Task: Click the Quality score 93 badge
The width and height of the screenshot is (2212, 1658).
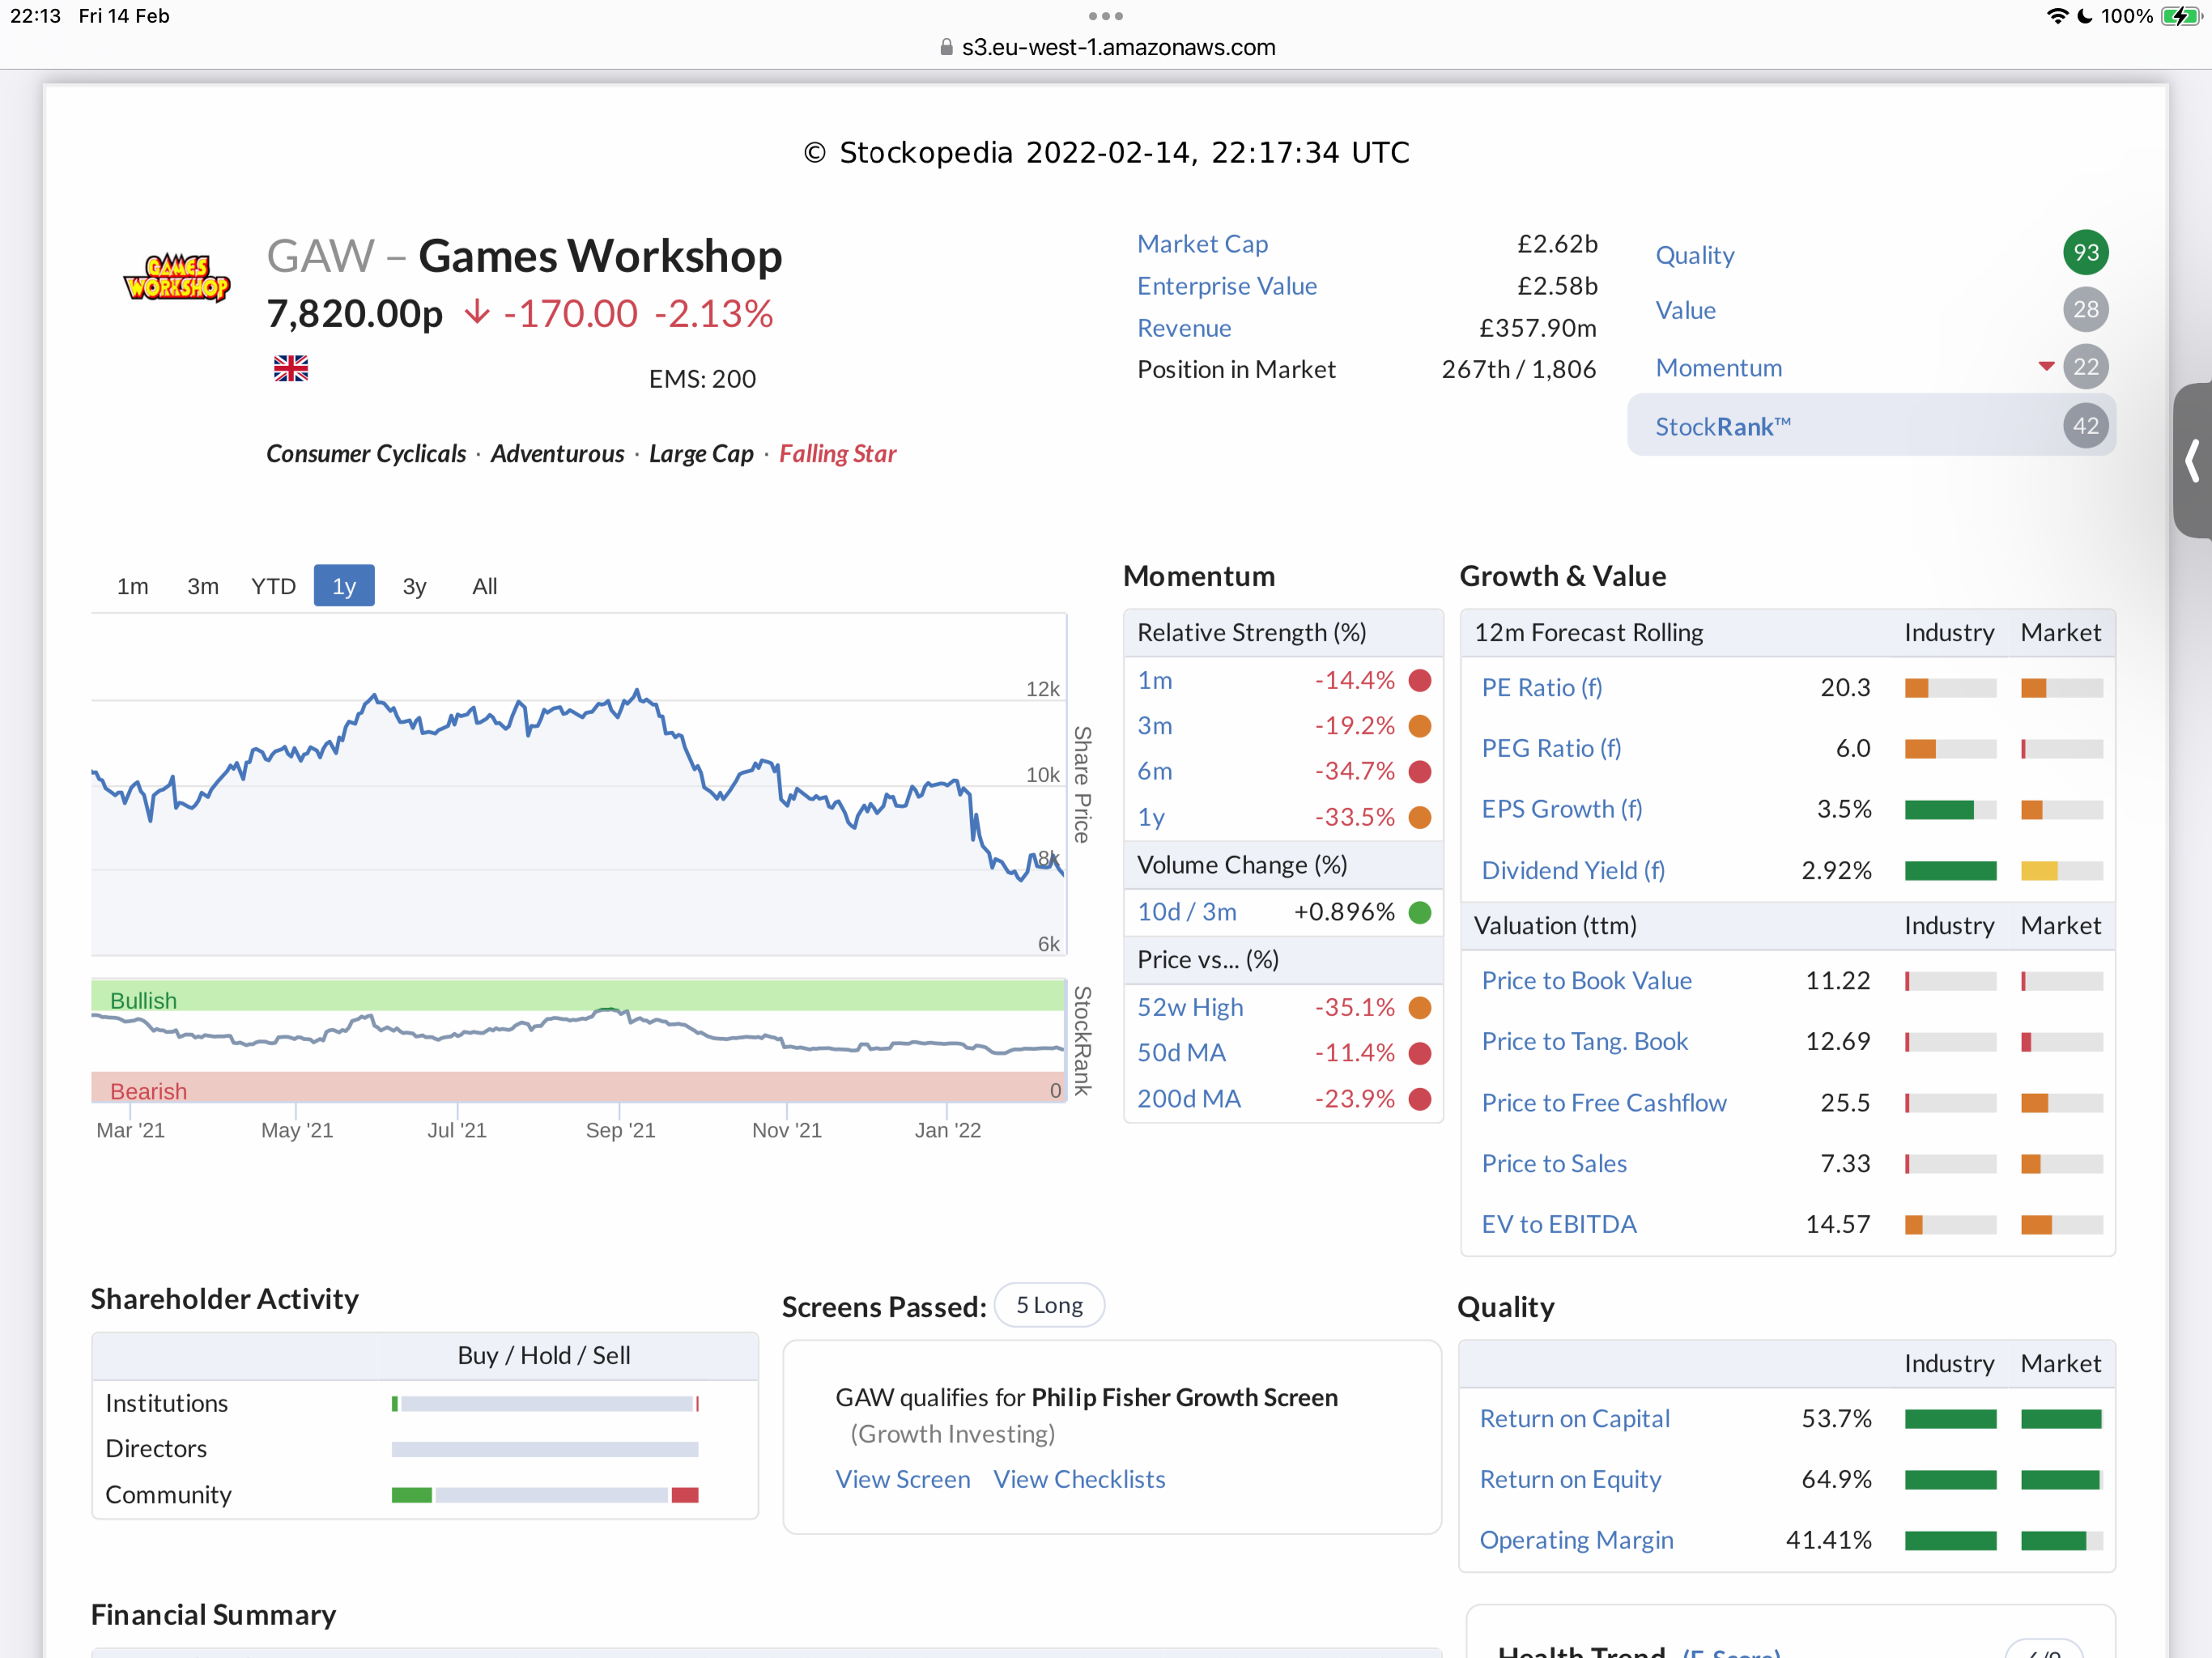Action: pyautogui.click(x=2085, y=253)
